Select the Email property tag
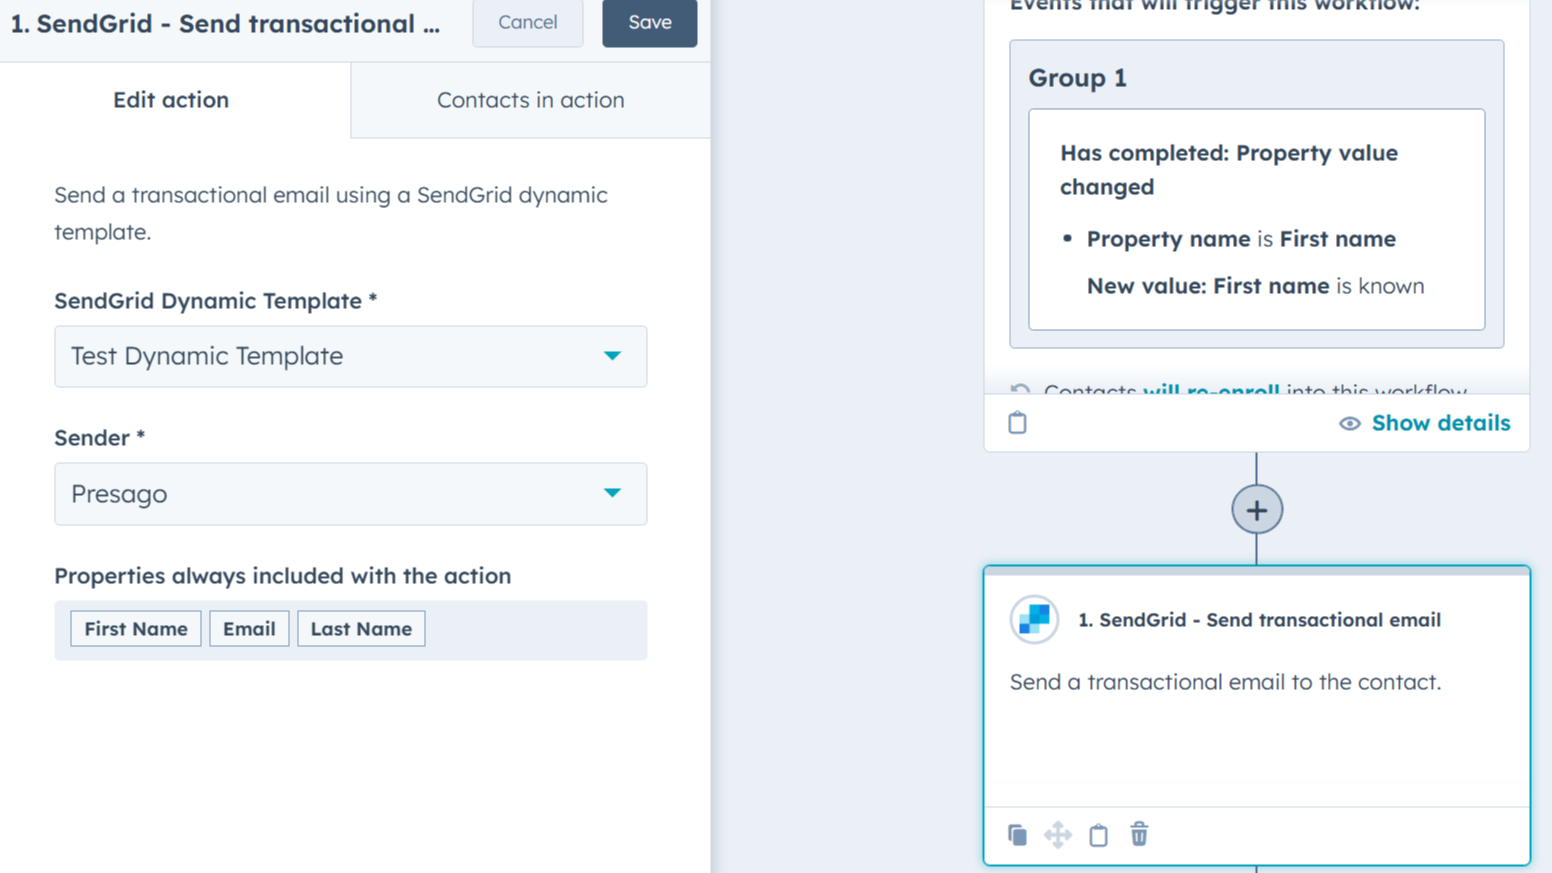 click(249, 628)
